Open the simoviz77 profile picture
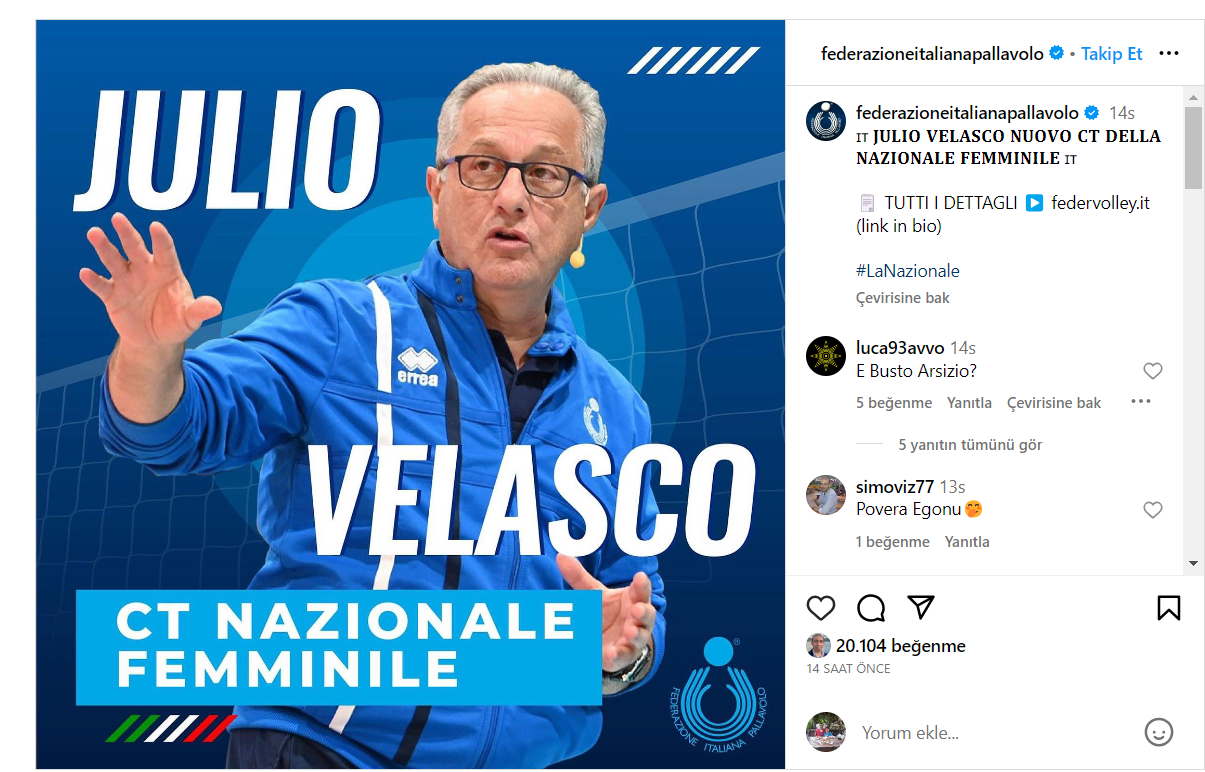1205x772 pixels. pos(826,495)
